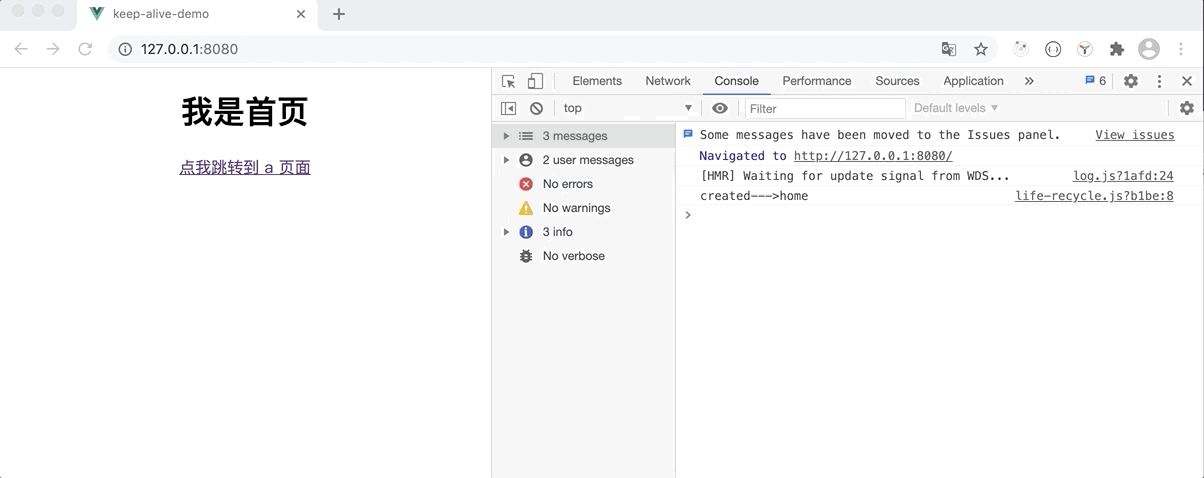Click the Y-shaped extension icon

[x=1085, y=49]
